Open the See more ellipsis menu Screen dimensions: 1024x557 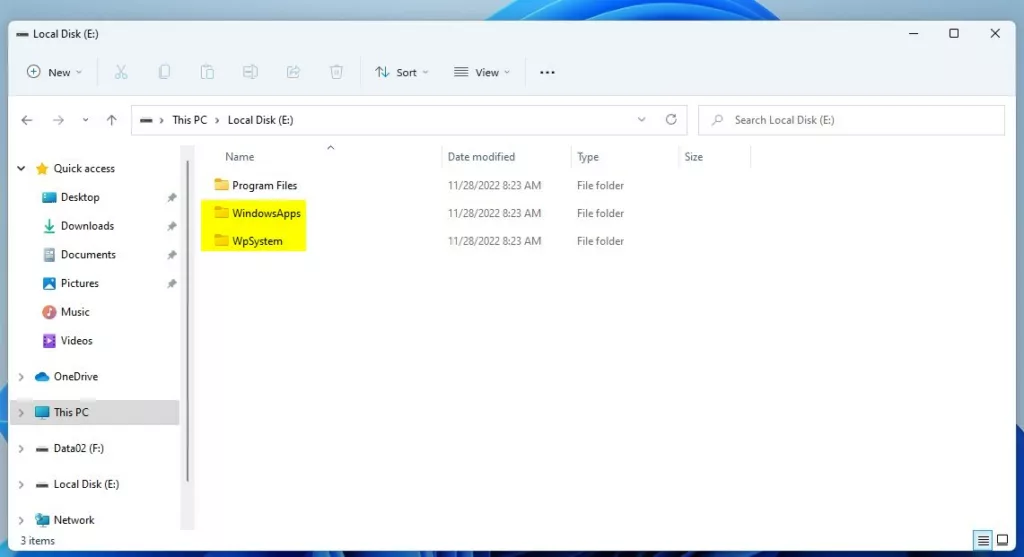(x=547, y=72)
